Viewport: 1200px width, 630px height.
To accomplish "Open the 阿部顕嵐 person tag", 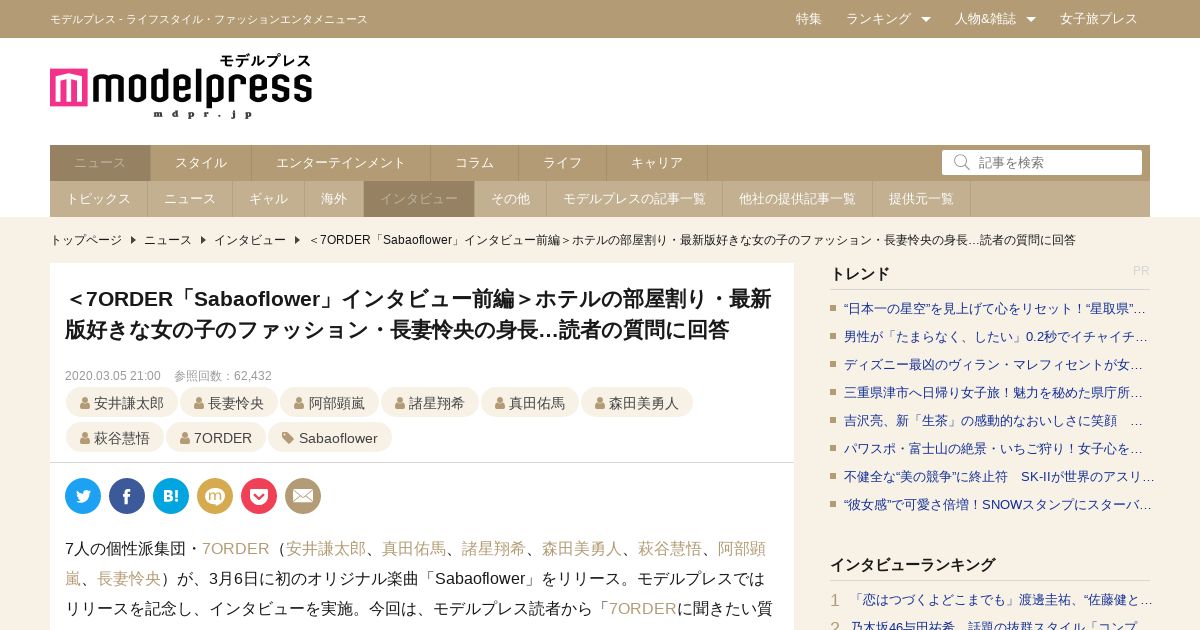I will [329, 403].
